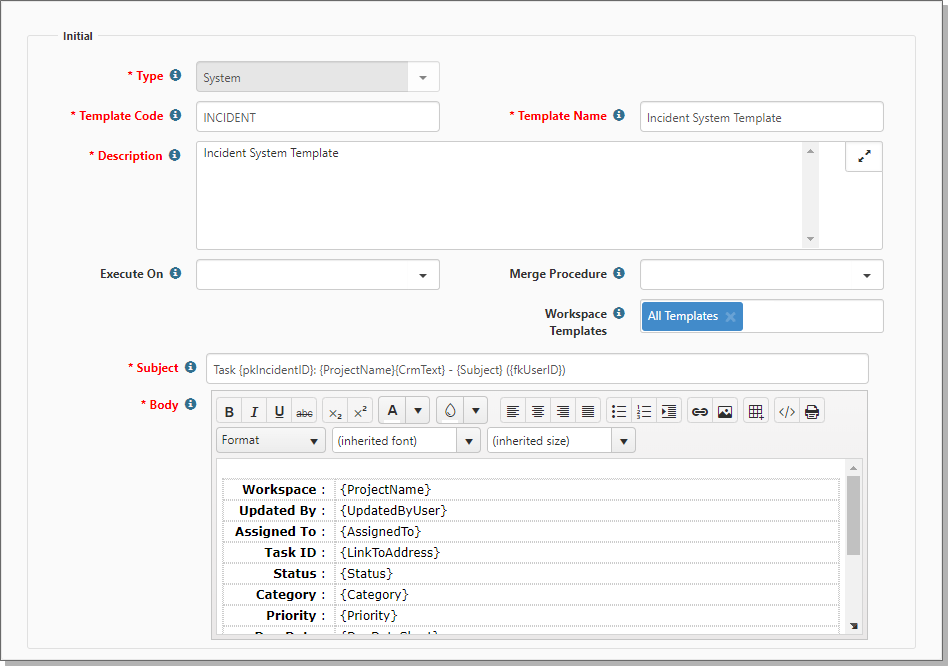
Task: Toggle underline formatting in body editor
Action: tap(279, 412)
